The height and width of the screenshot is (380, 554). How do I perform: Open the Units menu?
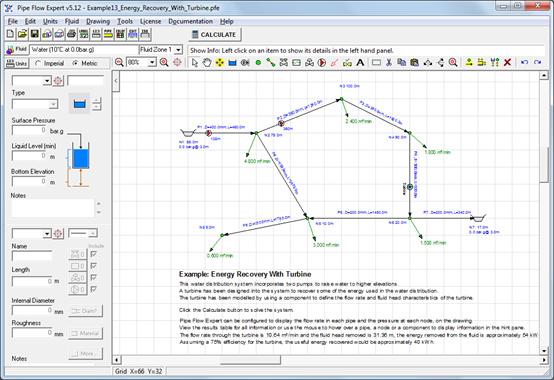click(50, 22)
